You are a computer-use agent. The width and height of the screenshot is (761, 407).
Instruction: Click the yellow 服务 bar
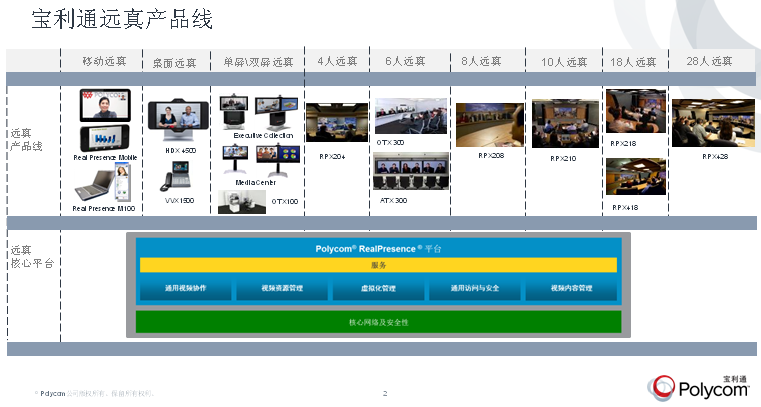378,265
